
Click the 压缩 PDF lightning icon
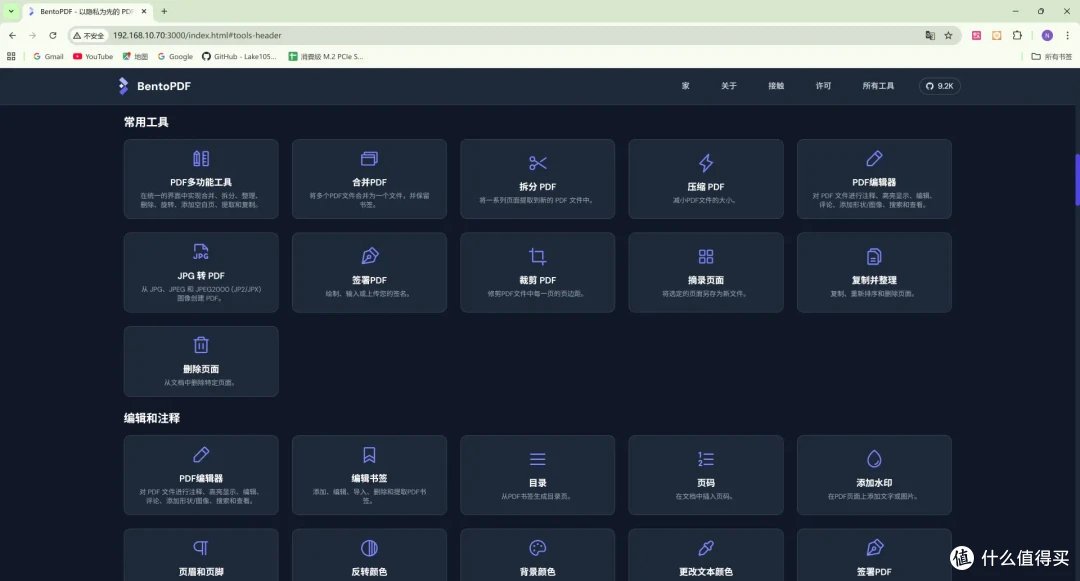point(706,163)
